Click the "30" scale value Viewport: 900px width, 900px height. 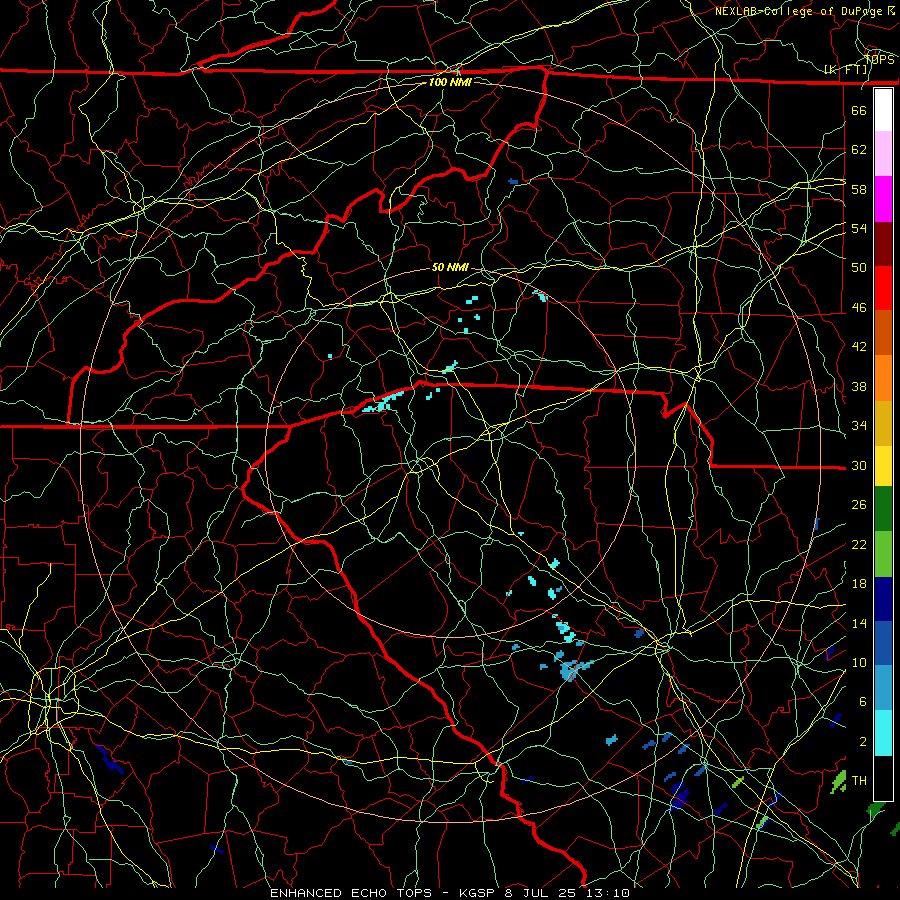click(x=859, y=465)
